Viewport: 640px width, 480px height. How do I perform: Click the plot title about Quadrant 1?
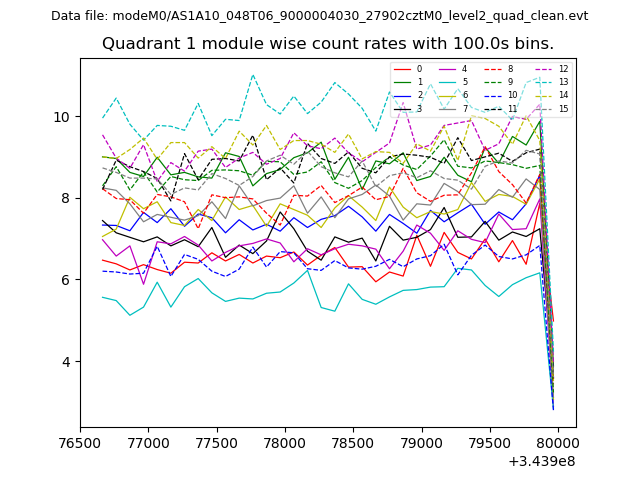click(x=327, y=44)
